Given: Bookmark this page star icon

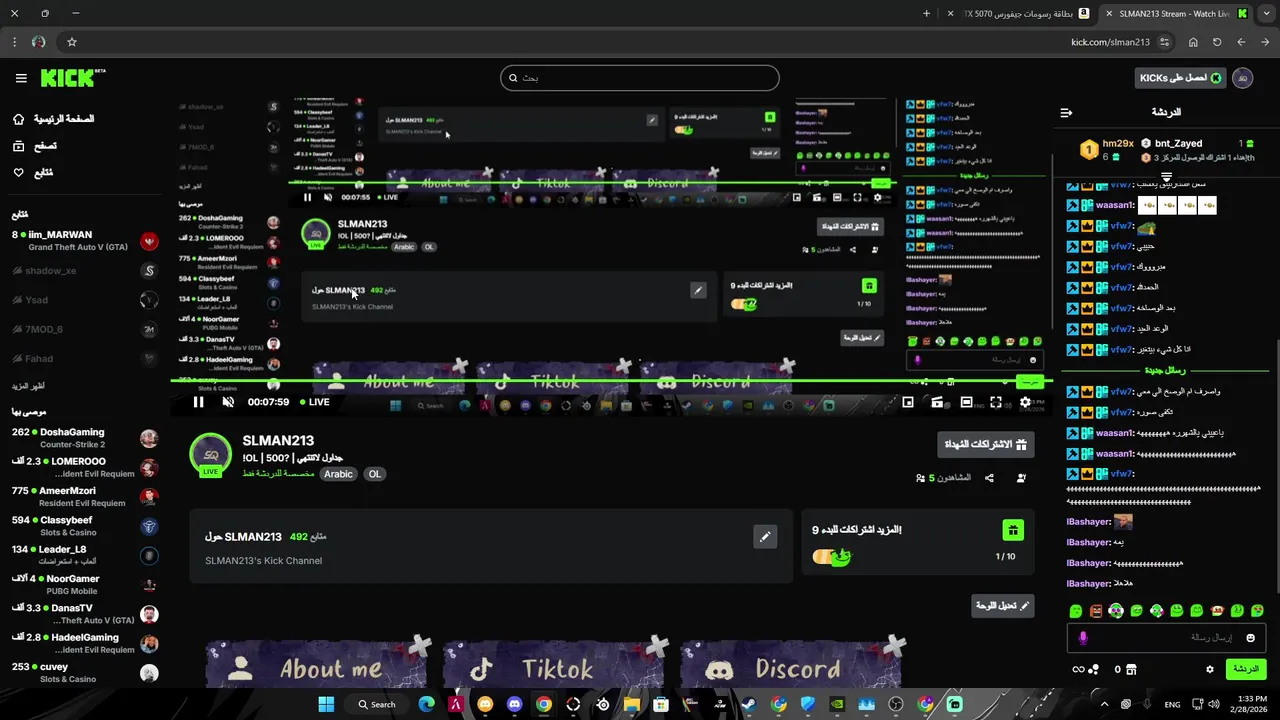Looking at the screenshot, I should point(72,42).
